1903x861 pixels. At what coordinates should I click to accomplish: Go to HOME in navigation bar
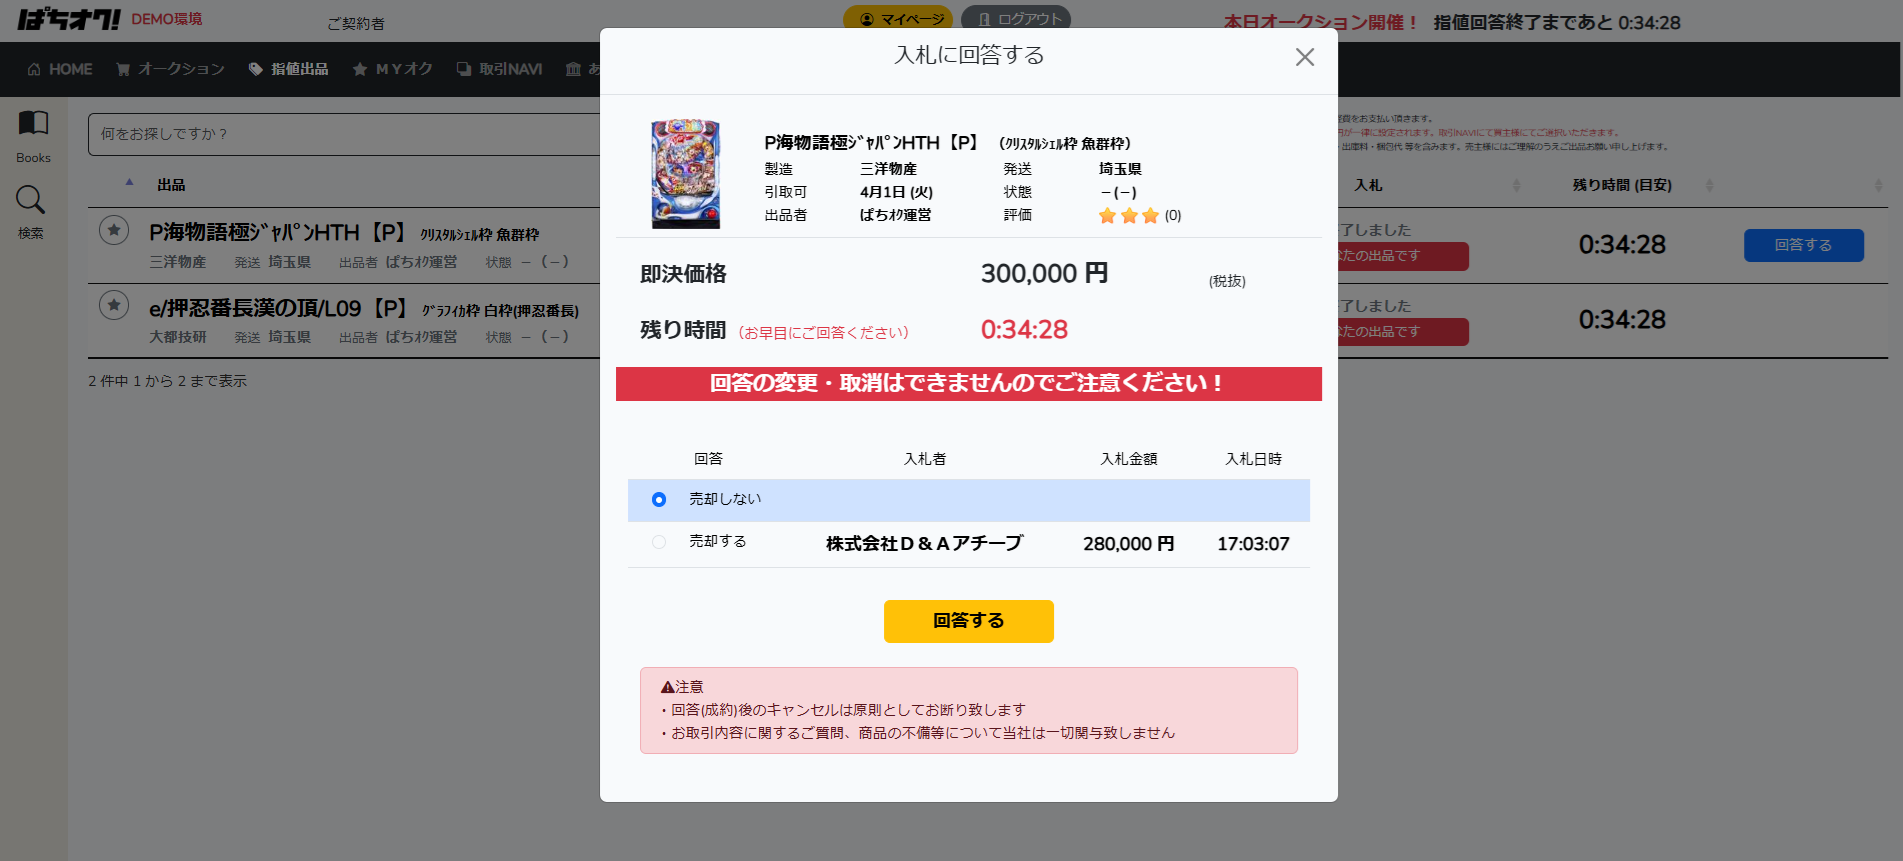(60, 69)
